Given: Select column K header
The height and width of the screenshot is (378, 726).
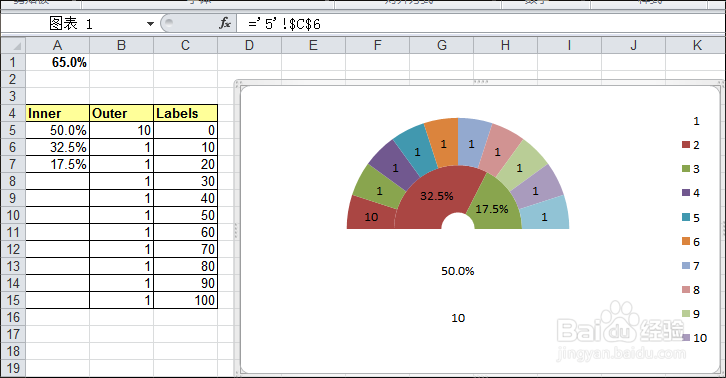Looking at the screenshot, I should 697,45.
